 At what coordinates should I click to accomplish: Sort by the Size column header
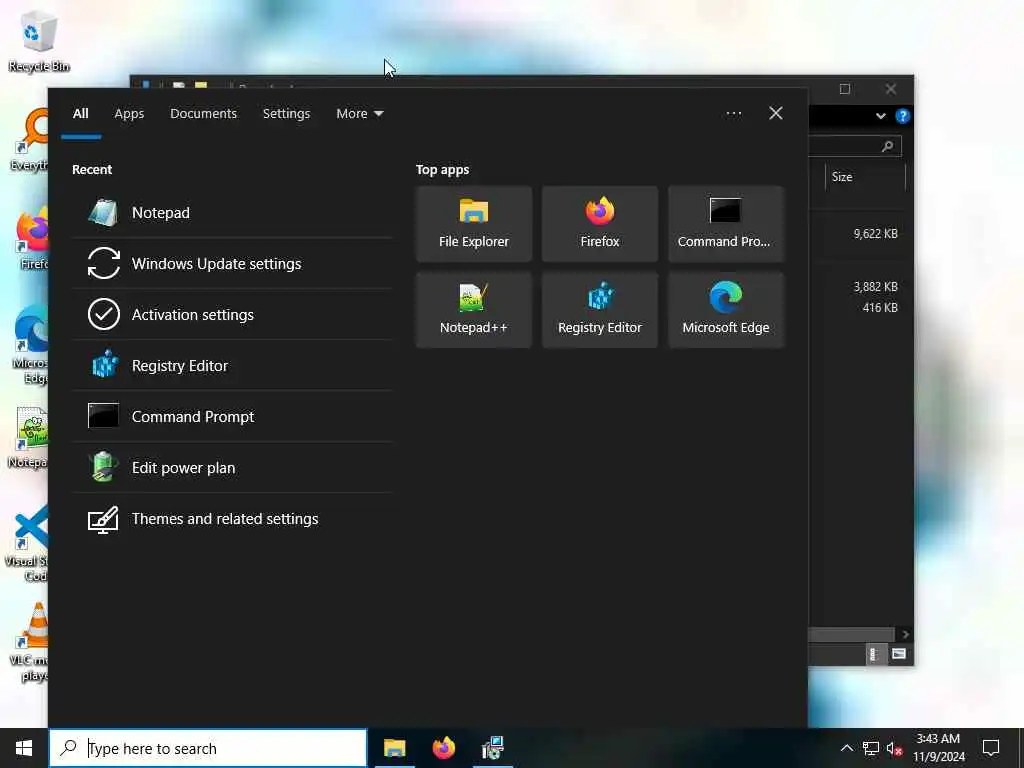pos(865,177)
